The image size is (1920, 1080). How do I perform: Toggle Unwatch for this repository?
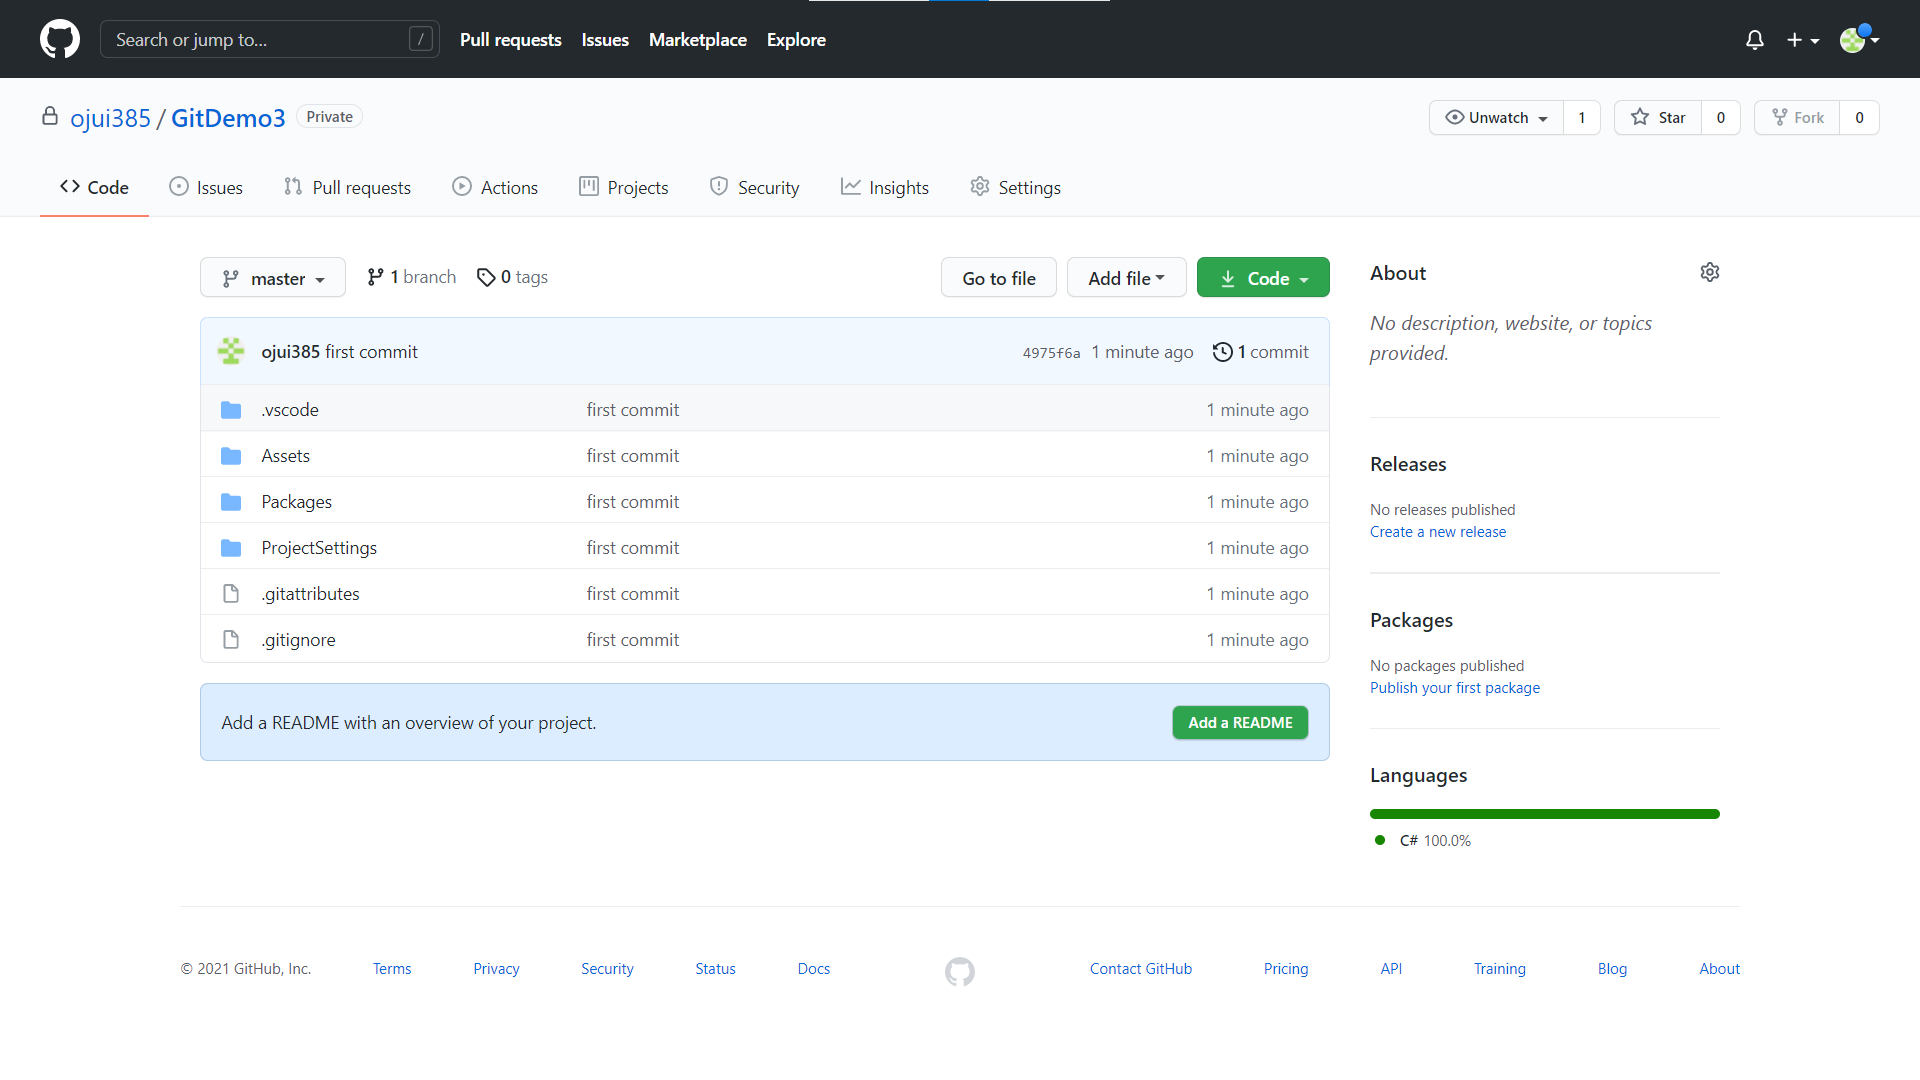(1497, 118)
